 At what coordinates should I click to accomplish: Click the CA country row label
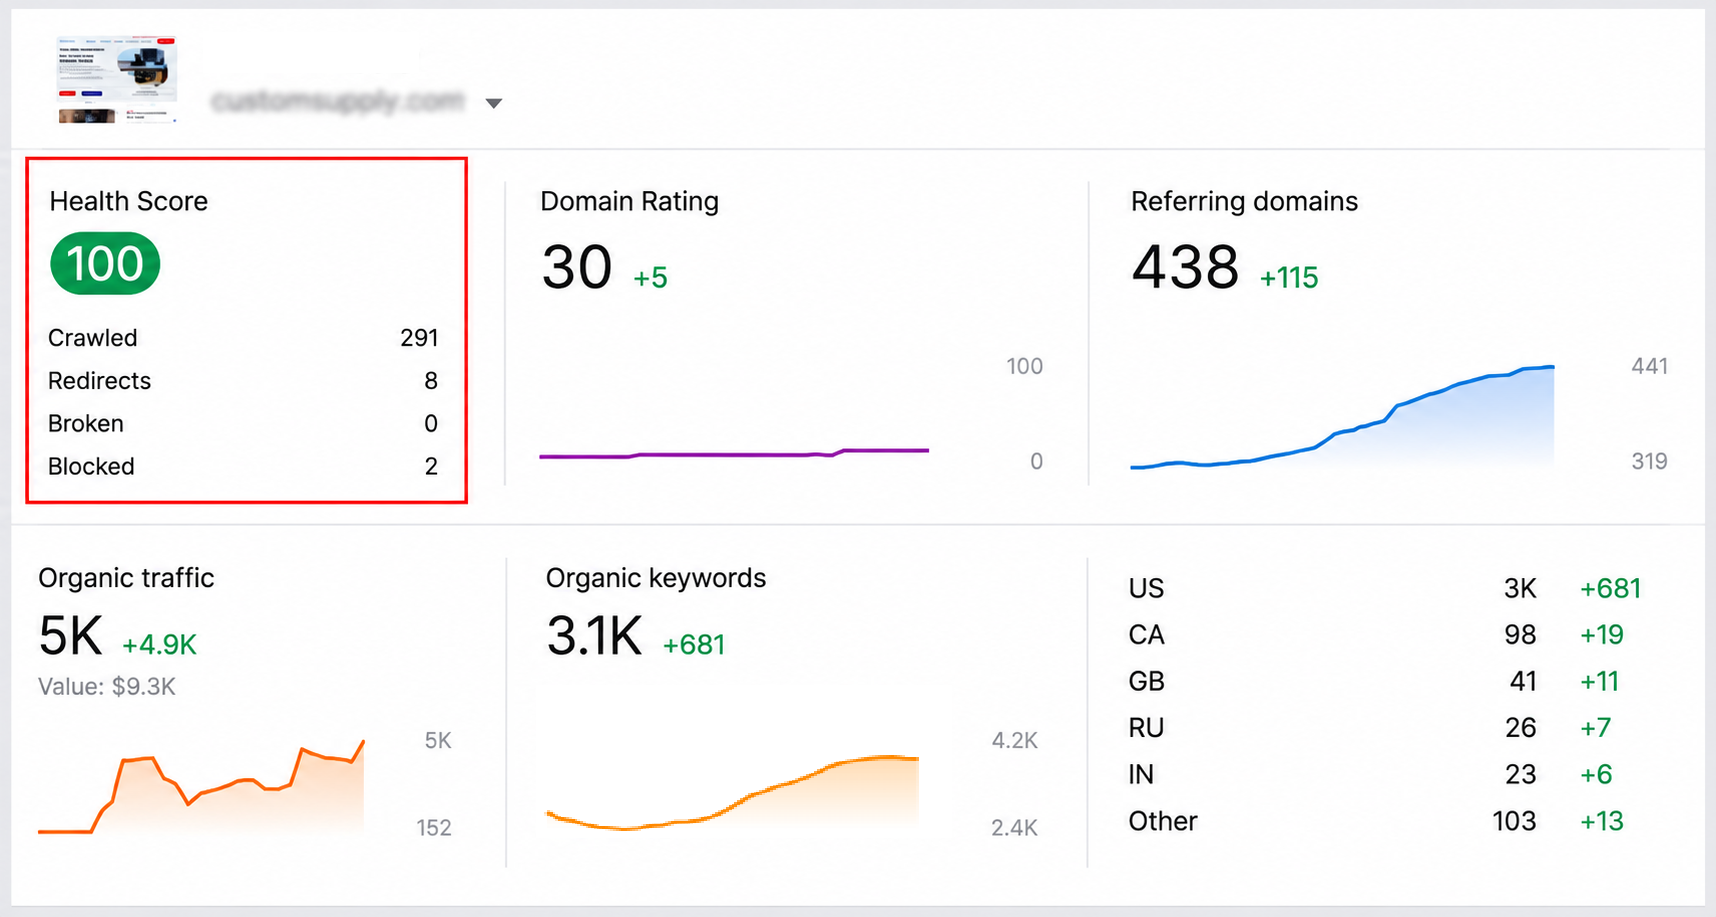click(1146, 635)
